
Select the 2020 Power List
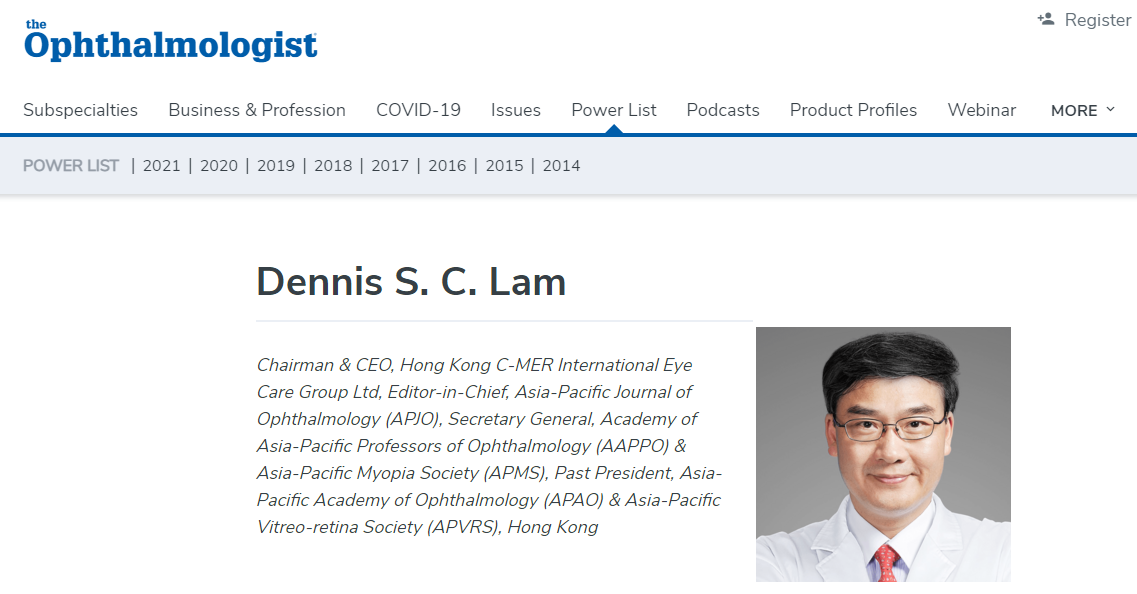click(x=219, y=166)
